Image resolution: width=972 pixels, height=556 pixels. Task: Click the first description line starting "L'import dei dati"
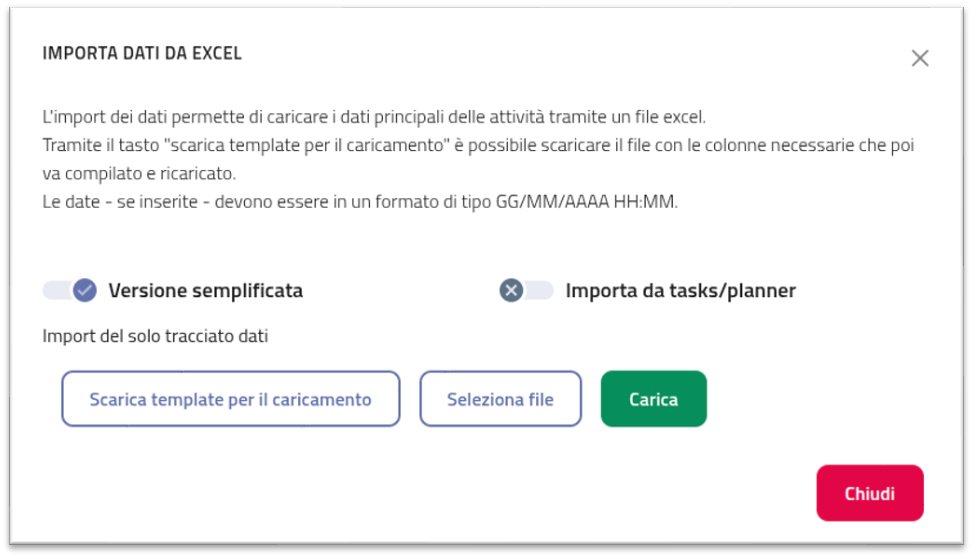coord(374,116)
